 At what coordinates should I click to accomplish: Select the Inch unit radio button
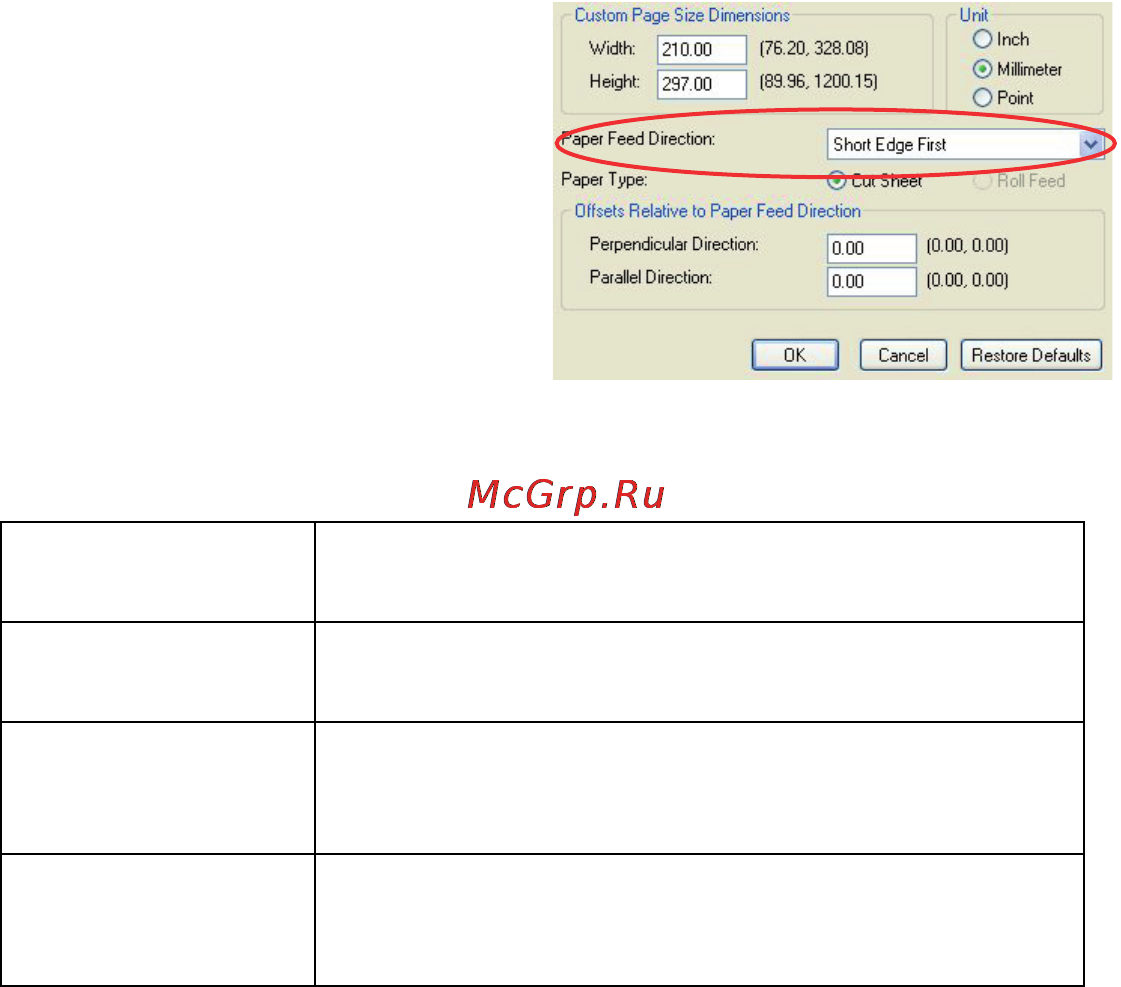point(982,39)
